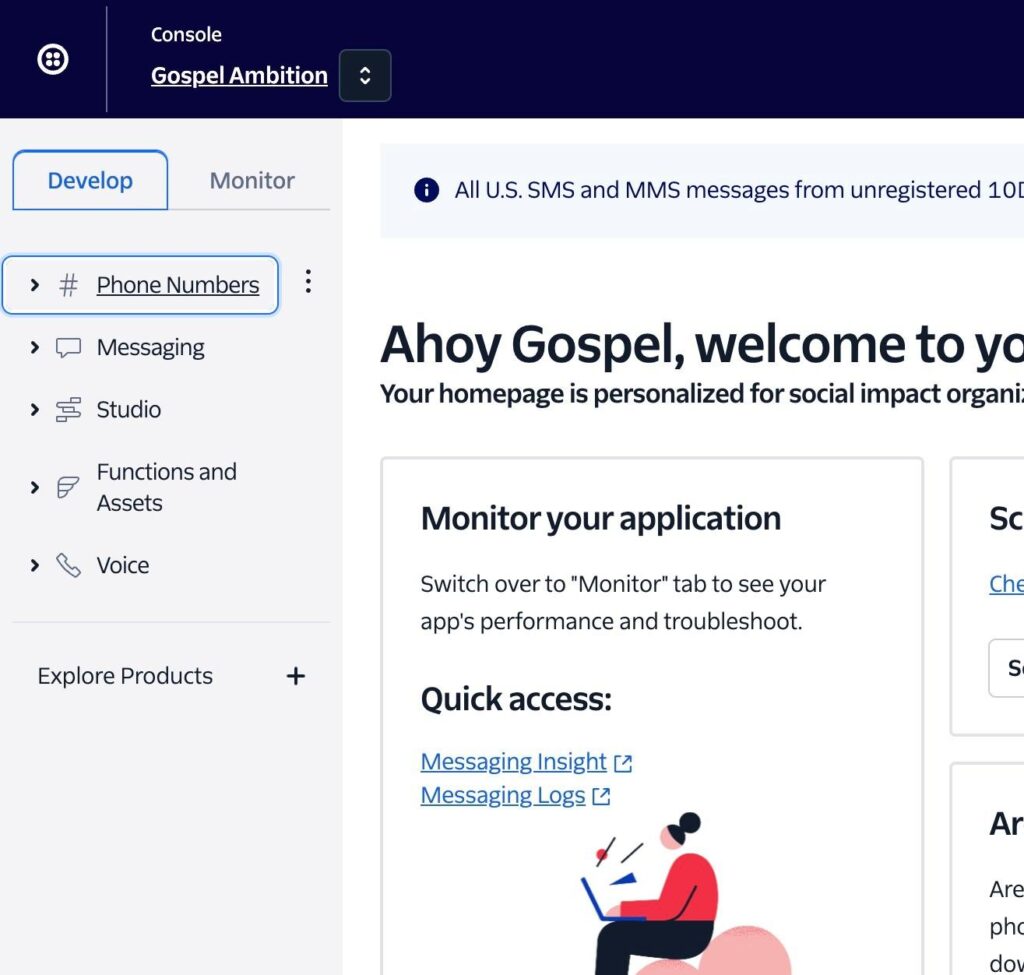Viewport: 1024px width, 975px height.
Task: Expand the Studio section chevron
Action: coord(35,410)
